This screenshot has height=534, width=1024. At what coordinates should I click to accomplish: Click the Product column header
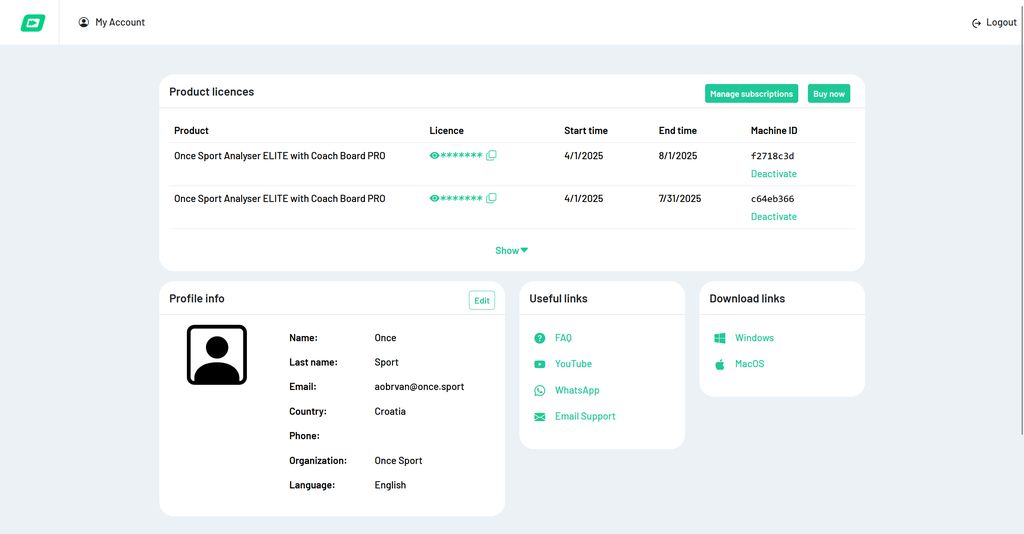click(191, 131)
